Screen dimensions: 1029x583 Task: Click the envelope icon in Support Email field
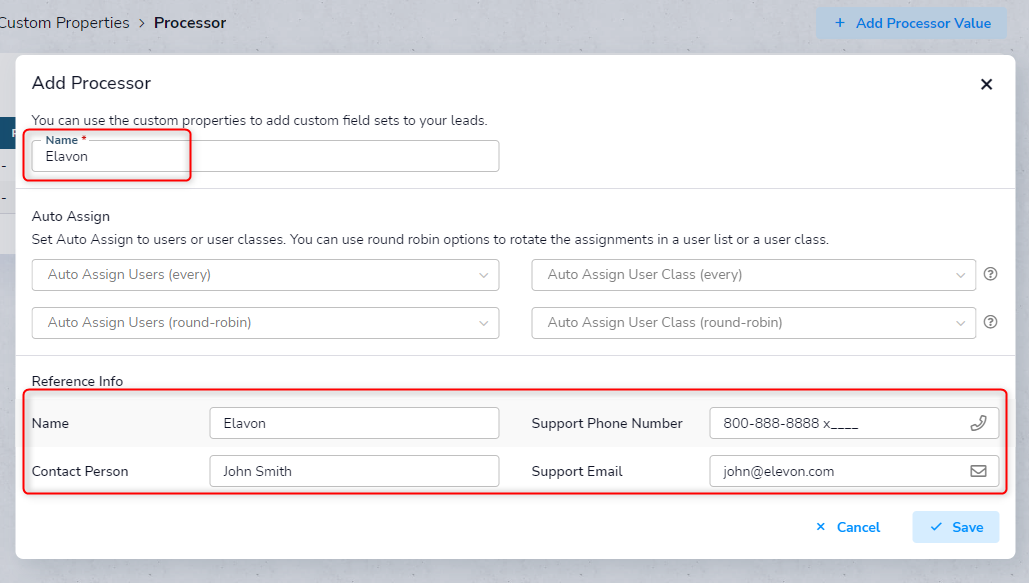tap(978, 471)
